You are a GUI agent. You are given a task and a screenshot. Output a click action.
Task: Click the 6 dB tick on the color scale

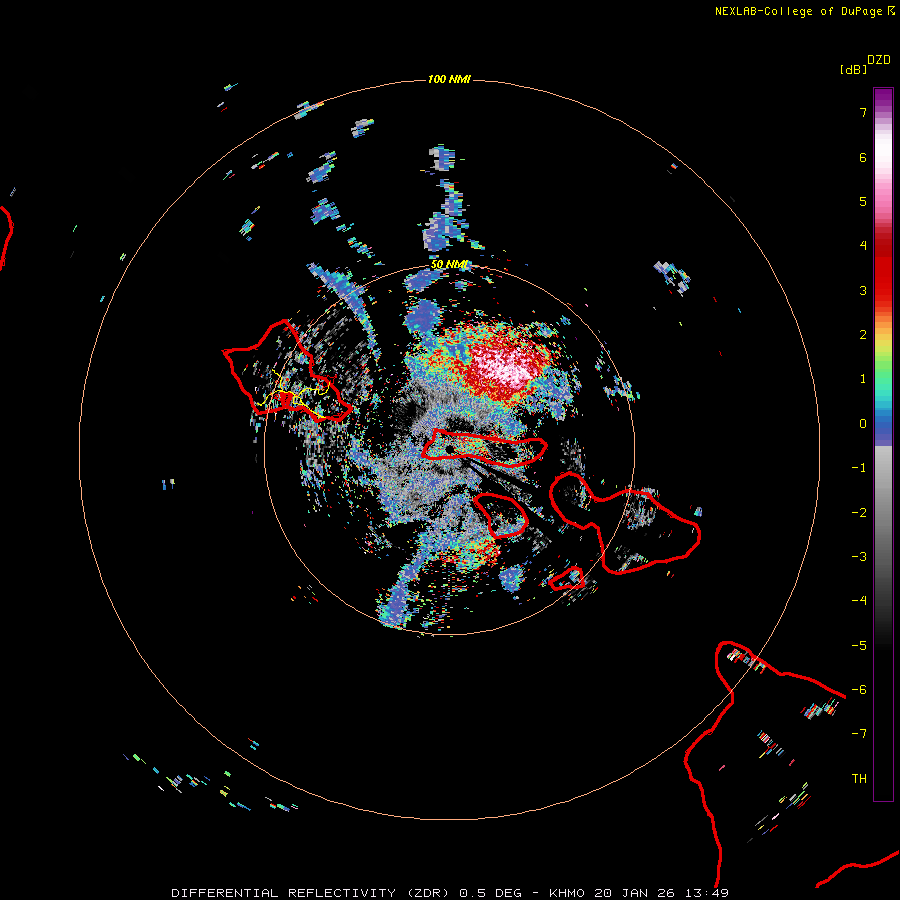click(863, 157)
